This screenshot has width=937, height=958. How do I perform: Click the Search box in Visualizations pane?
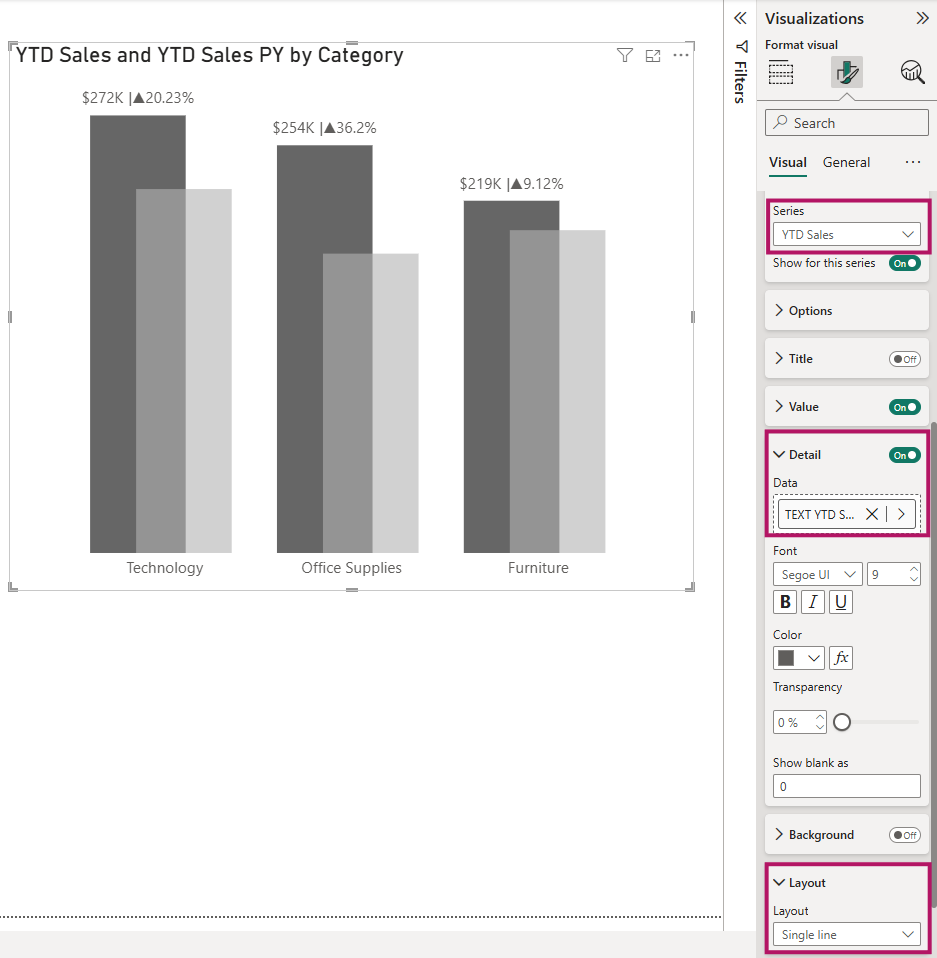coord(847,123)
